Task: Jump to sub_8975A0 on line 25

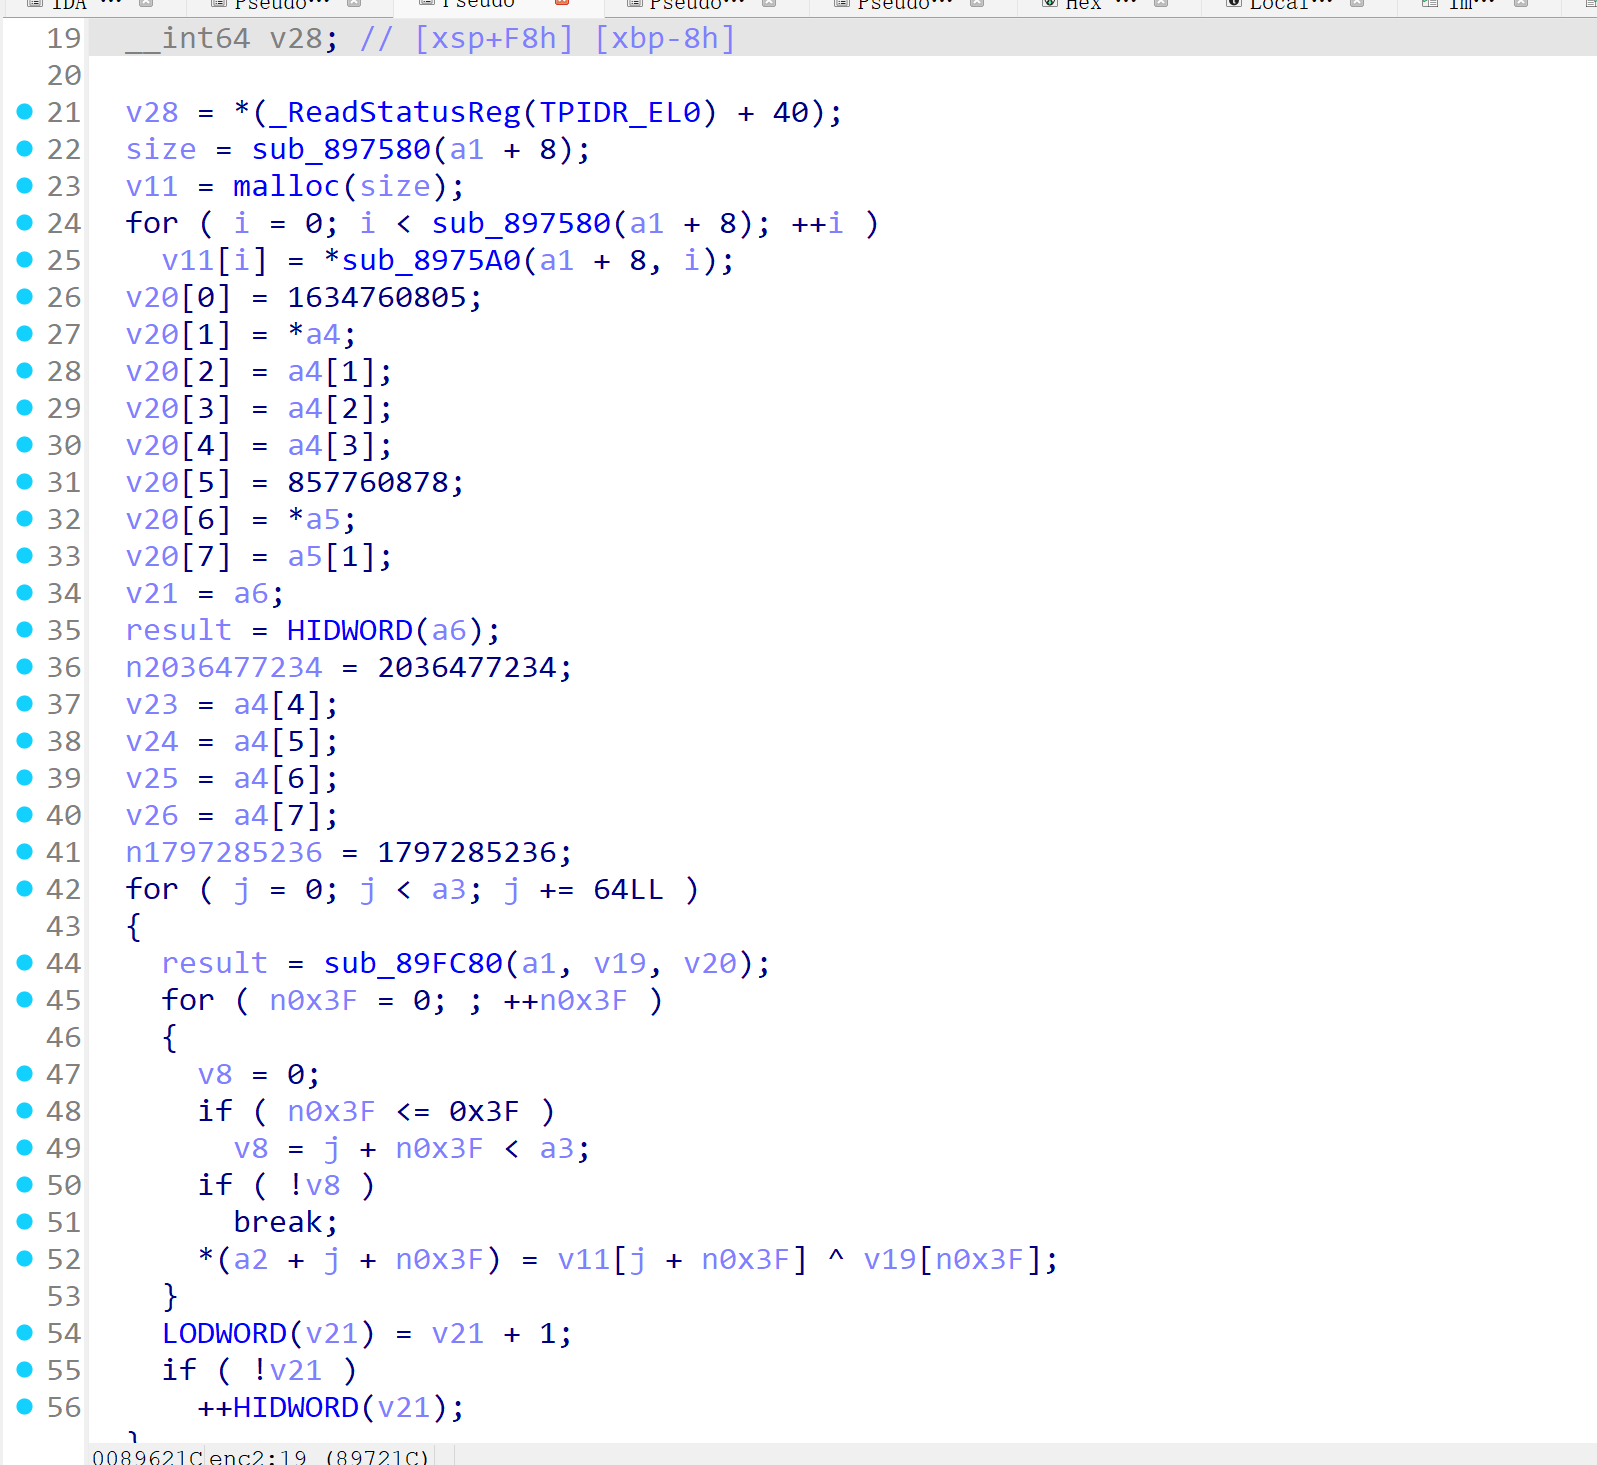Action: coord(430,260)
